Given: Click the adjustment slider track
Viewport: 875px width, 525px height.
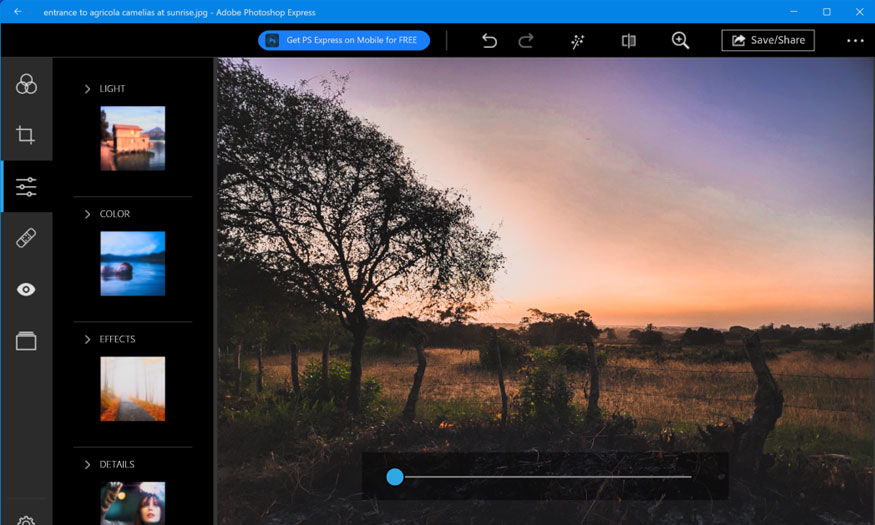Looking at the screenshot, I should (548, 477).
